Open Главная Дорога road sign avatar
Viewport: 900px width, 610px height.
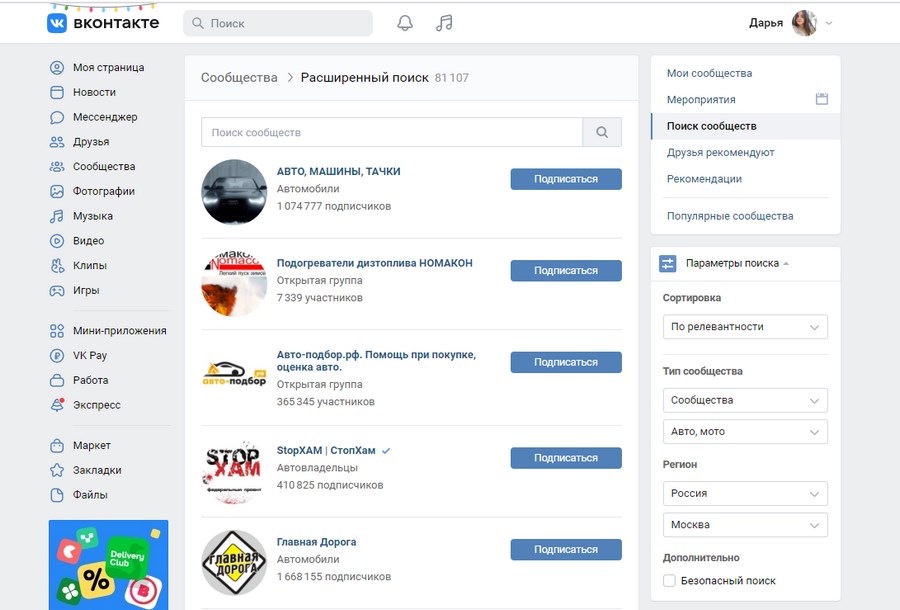pyautogui.click(x=234, y=562)
